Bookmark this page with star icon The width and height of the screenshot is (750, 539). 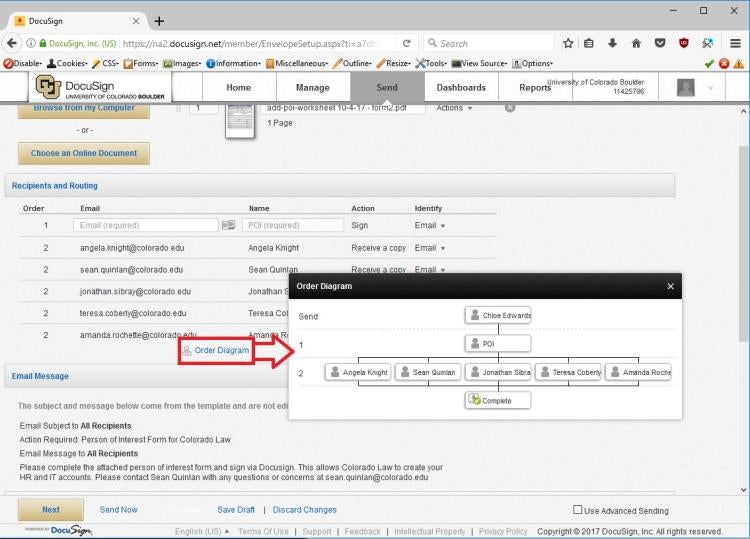(x=568, y=44)
